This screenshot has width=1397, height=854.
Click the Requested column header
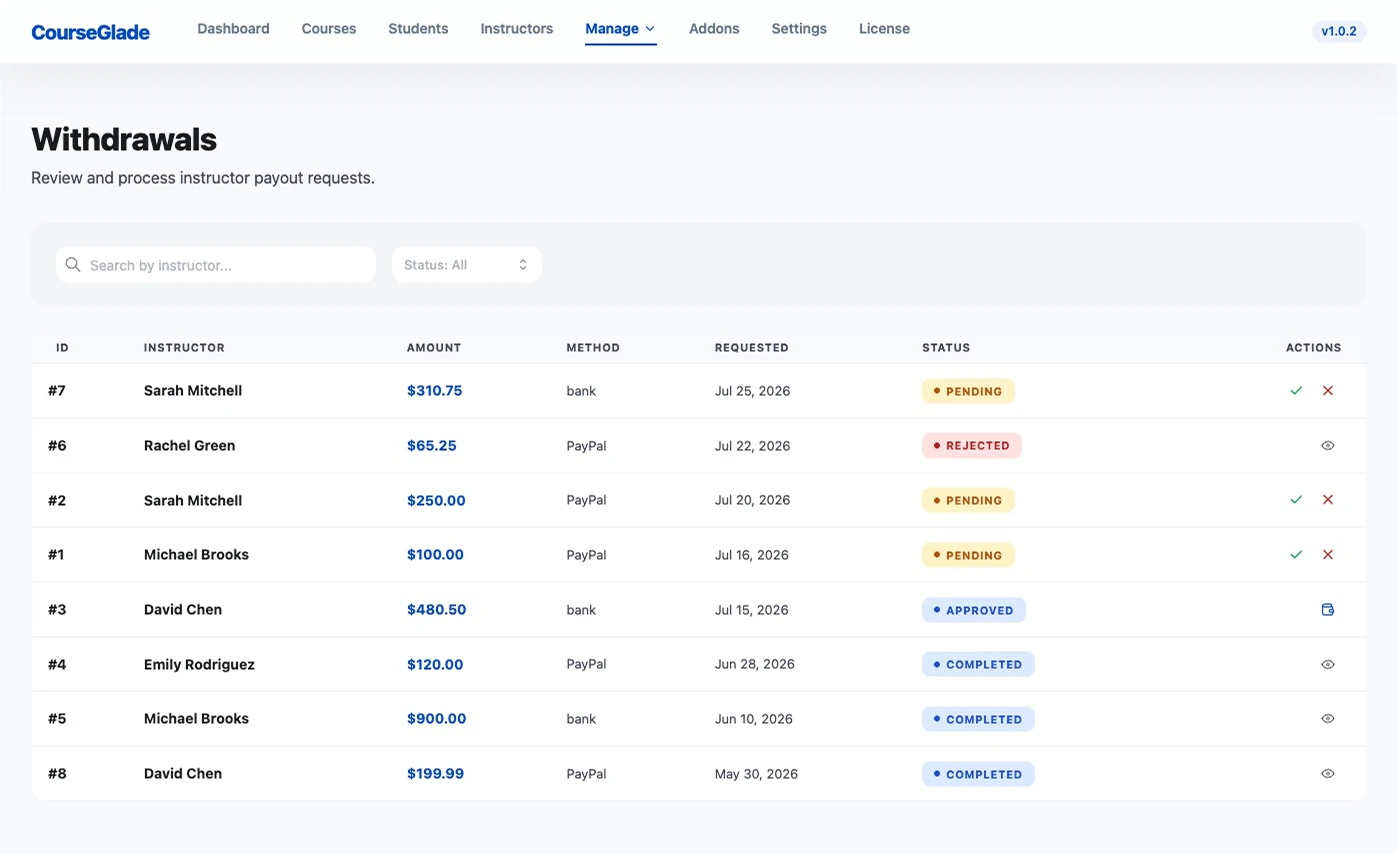click(751, 348)
